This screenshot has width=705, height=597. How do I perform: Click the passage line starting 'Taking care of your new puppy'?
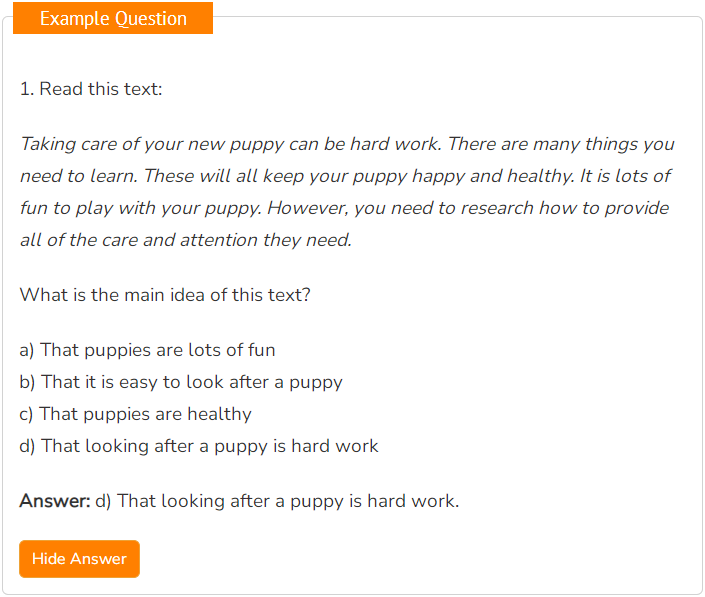(347, 144)
